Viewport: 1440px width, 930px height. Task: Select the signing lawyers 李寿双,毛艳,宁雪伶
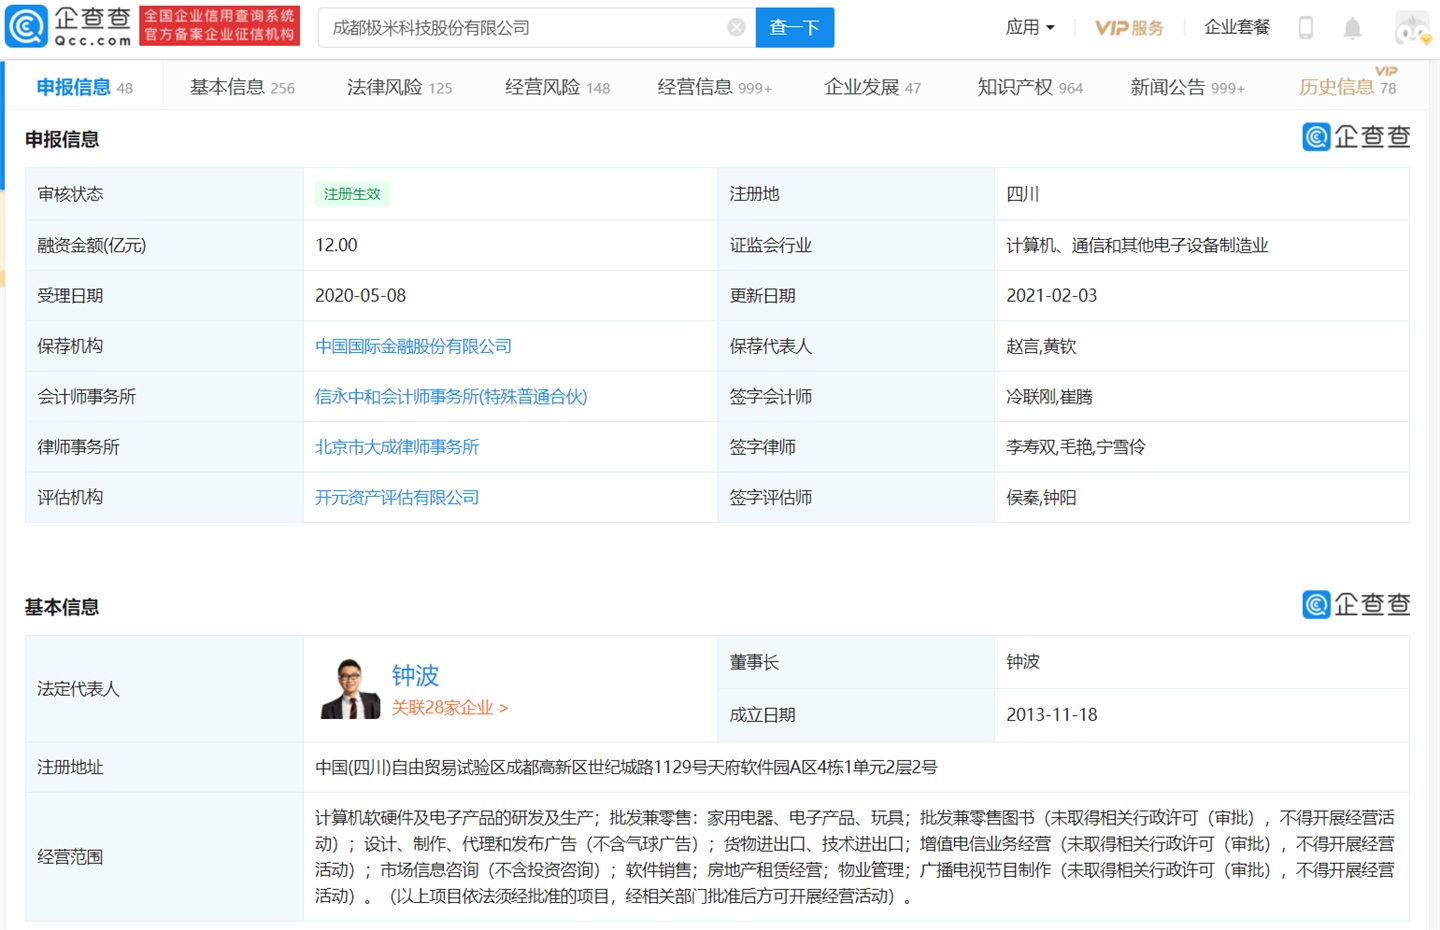(x=1075, y=447)
